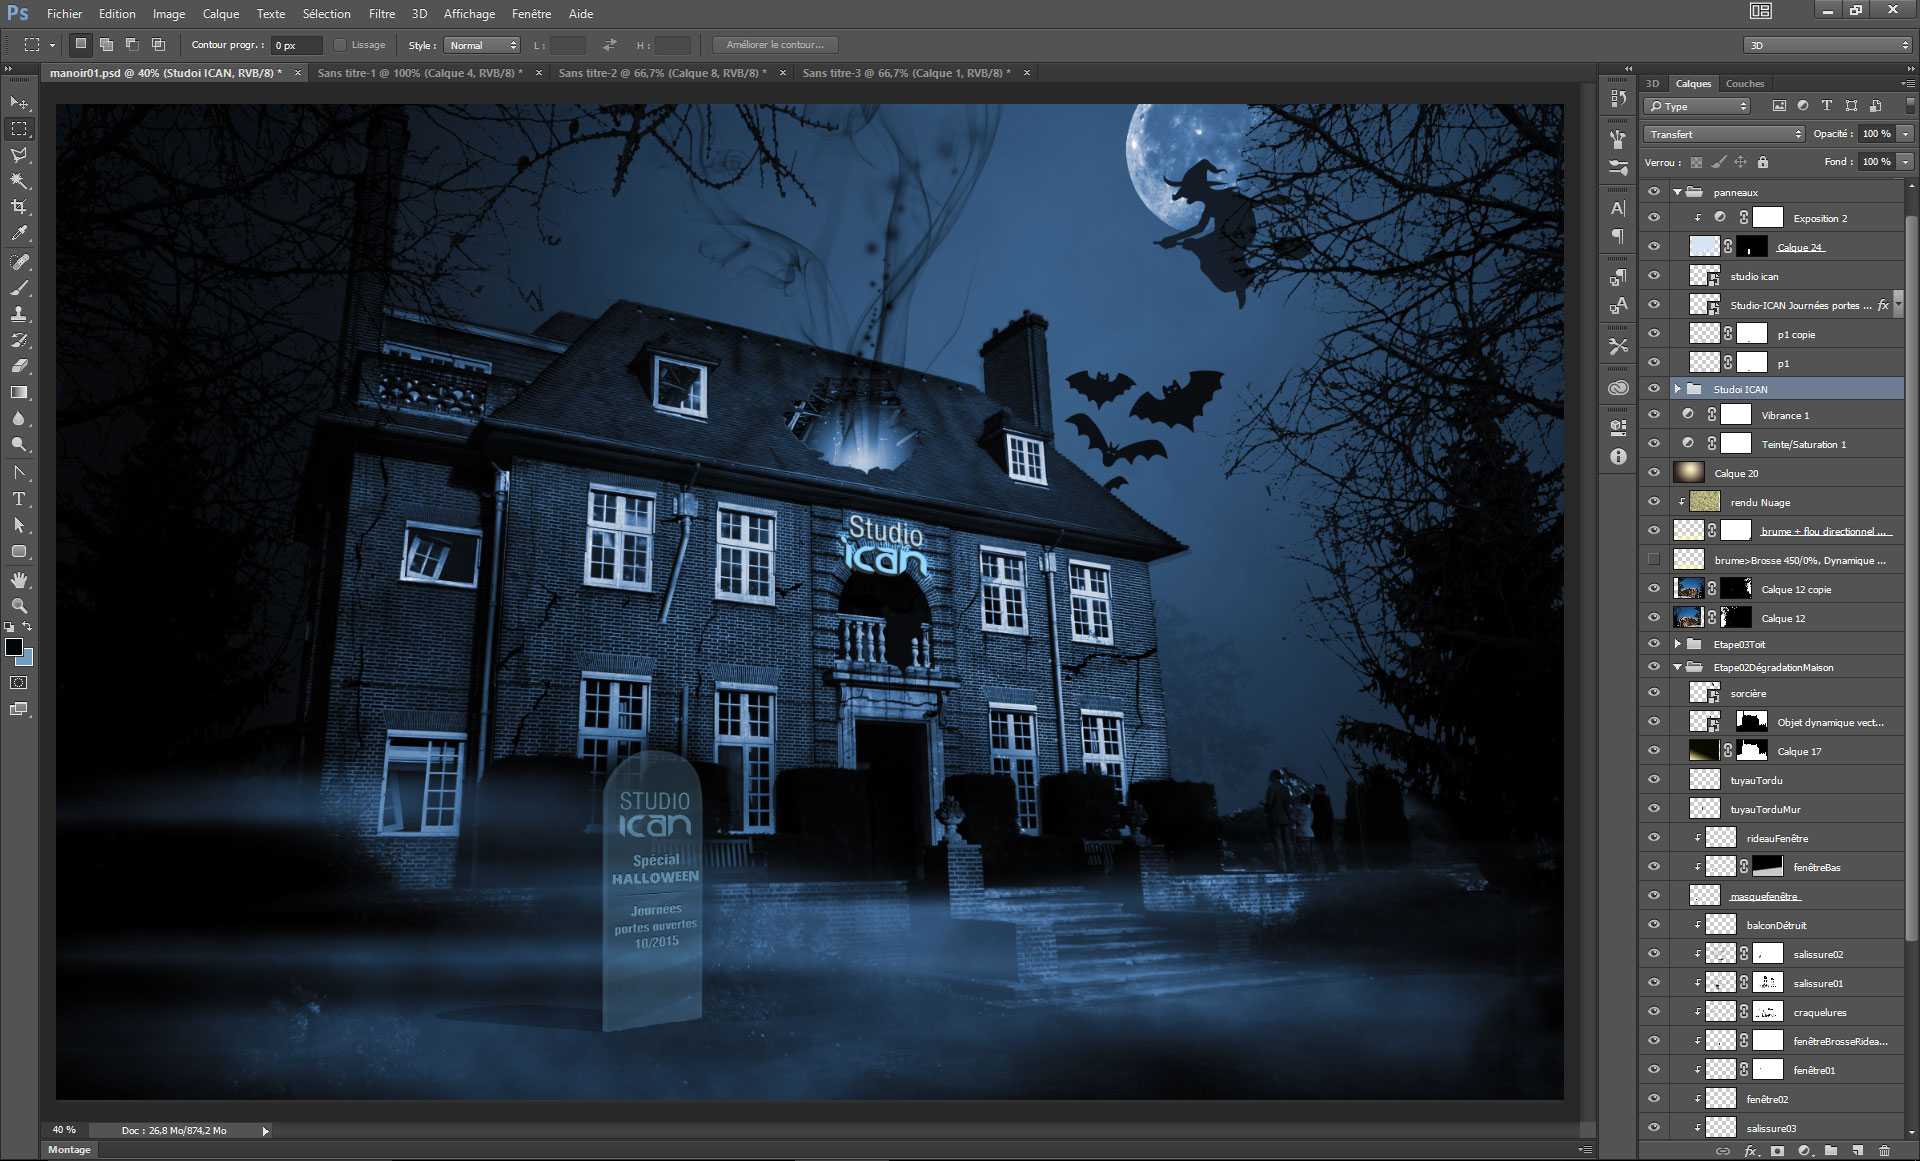Change the screen mode
Viewport: 1920px width, 1161px height.
click(x=19, y=709)
